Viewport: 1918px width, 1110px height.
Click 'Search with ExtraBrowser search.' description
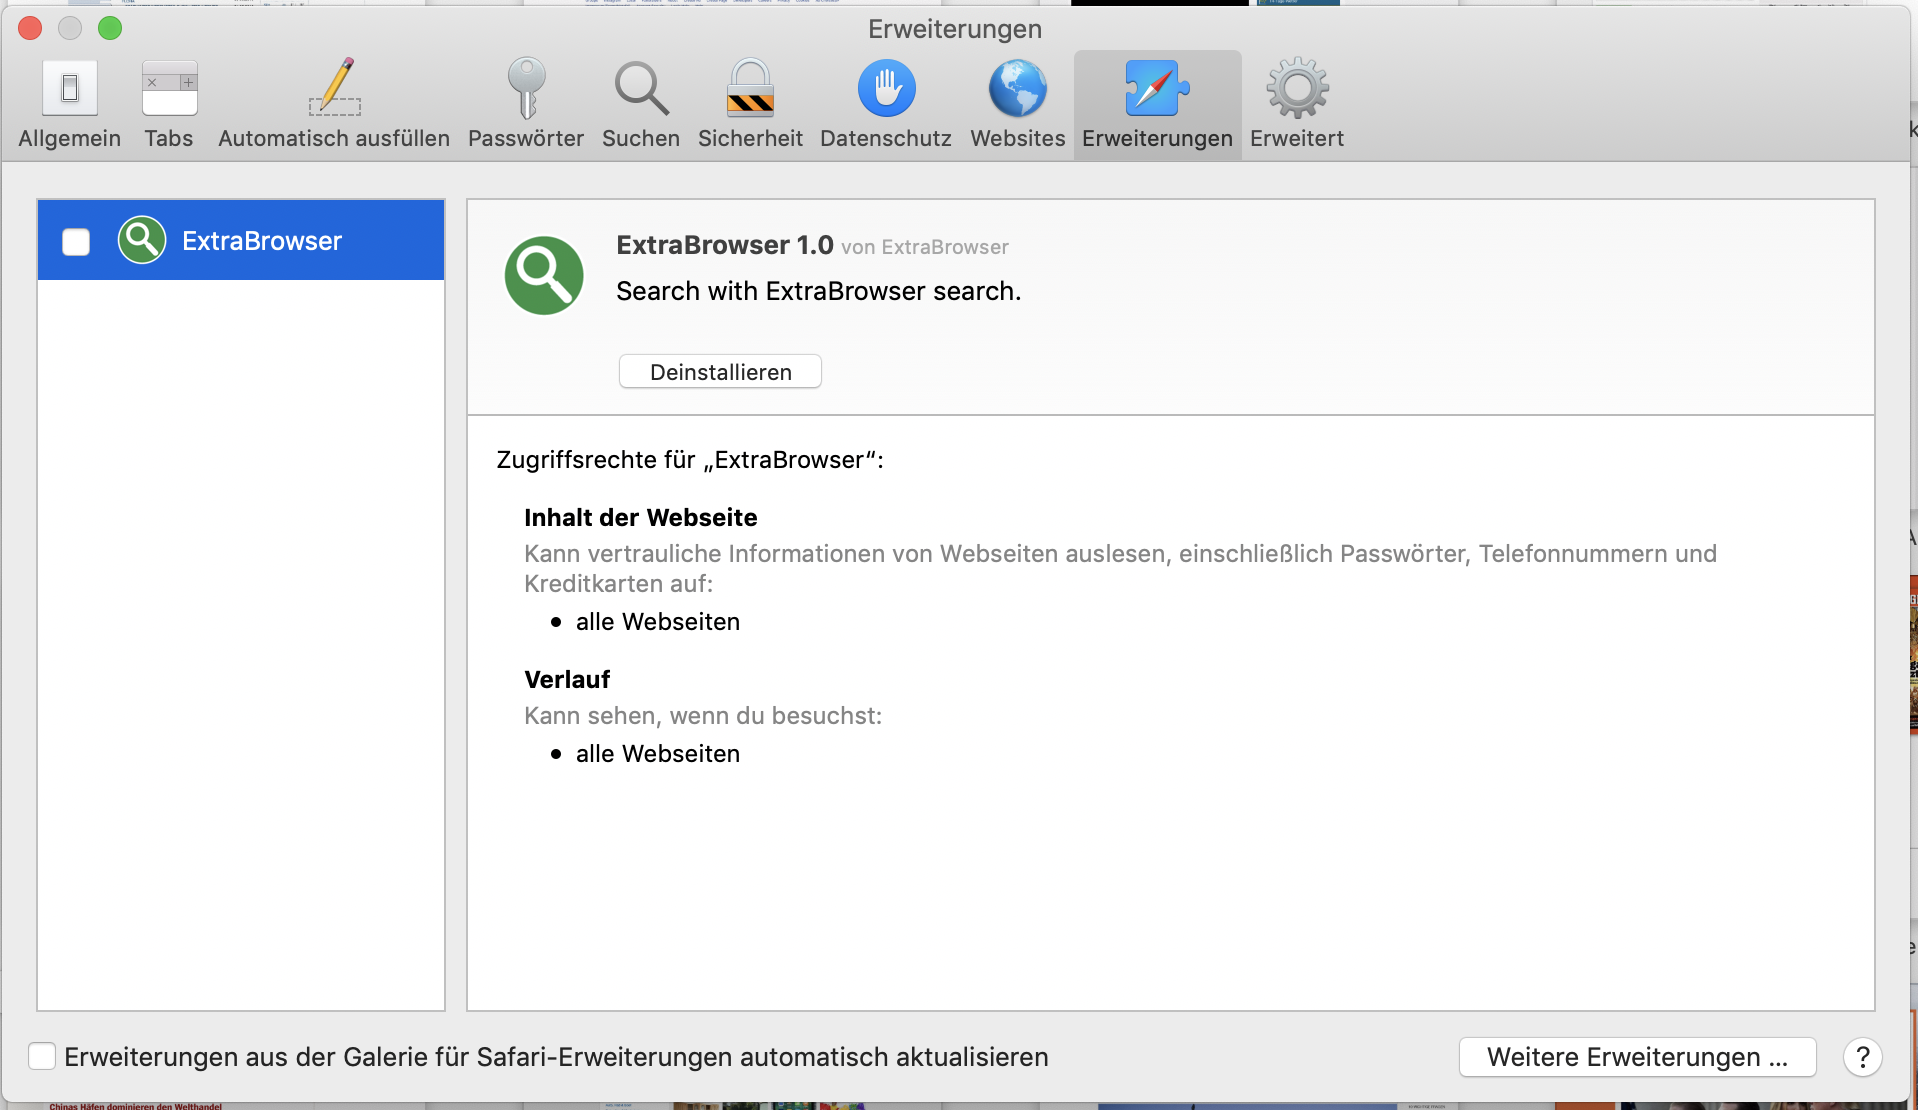click(819, 291)
